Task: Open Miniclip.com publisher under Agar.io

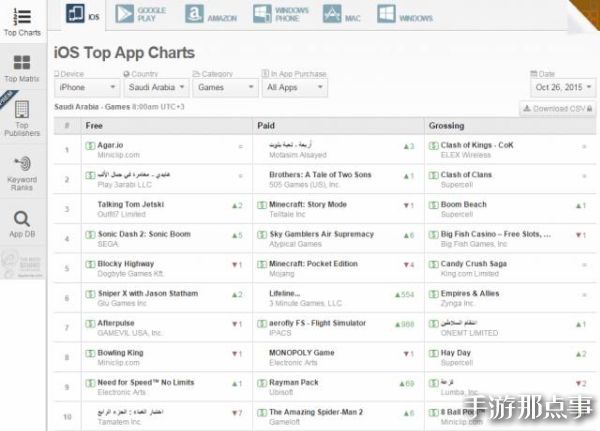Action: [x=119, y=155]
